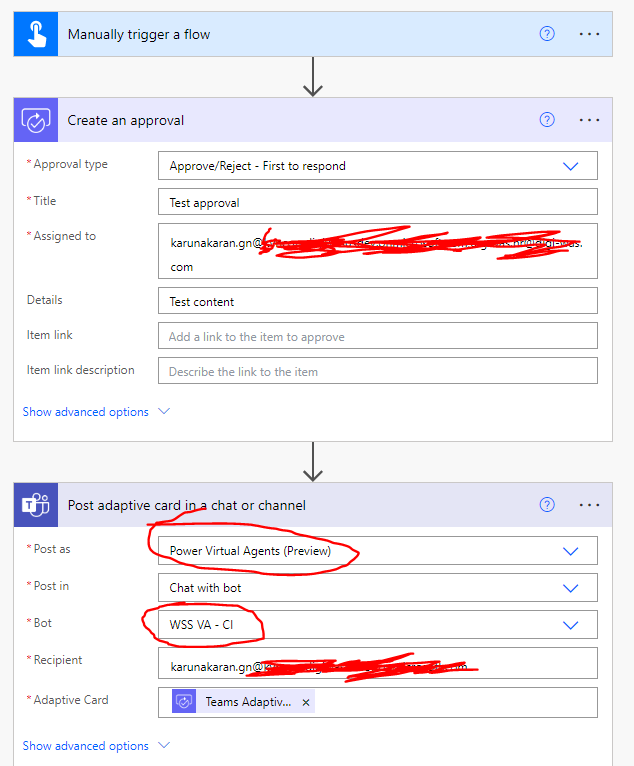
Task: Open the Approval type dropdown
Action: coord(378,166)
